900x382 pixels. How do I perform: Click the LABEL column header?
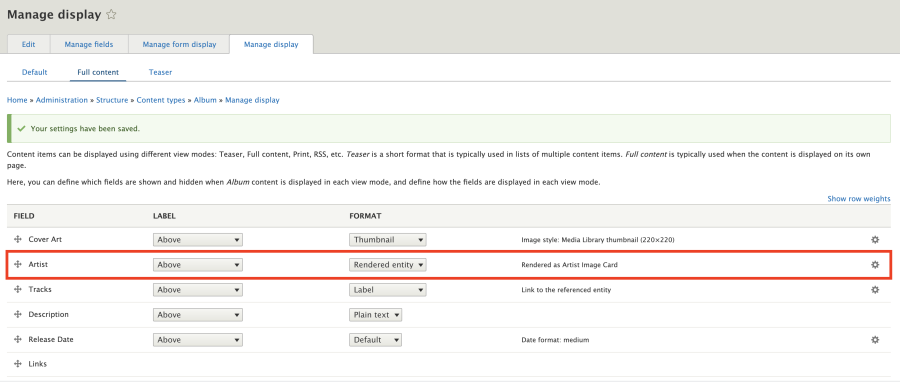click(164, 216)
